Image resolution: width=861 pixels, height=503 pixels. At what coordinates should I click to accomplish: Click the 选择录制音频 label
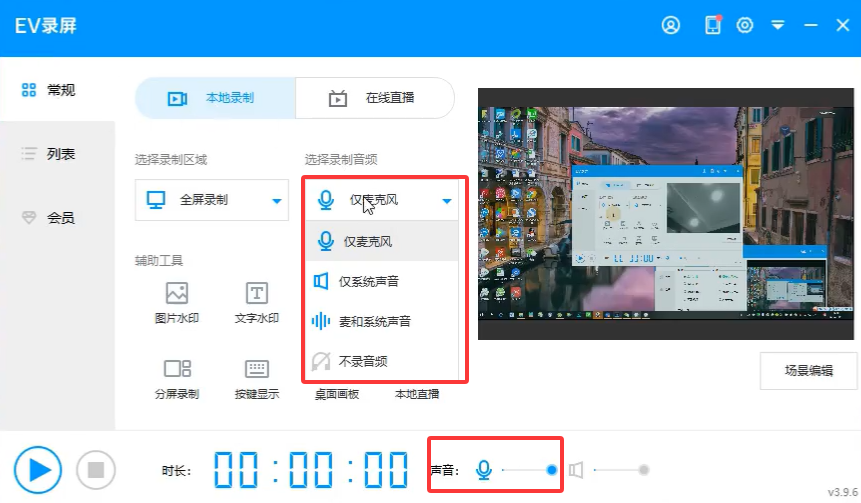click(341, 160)
